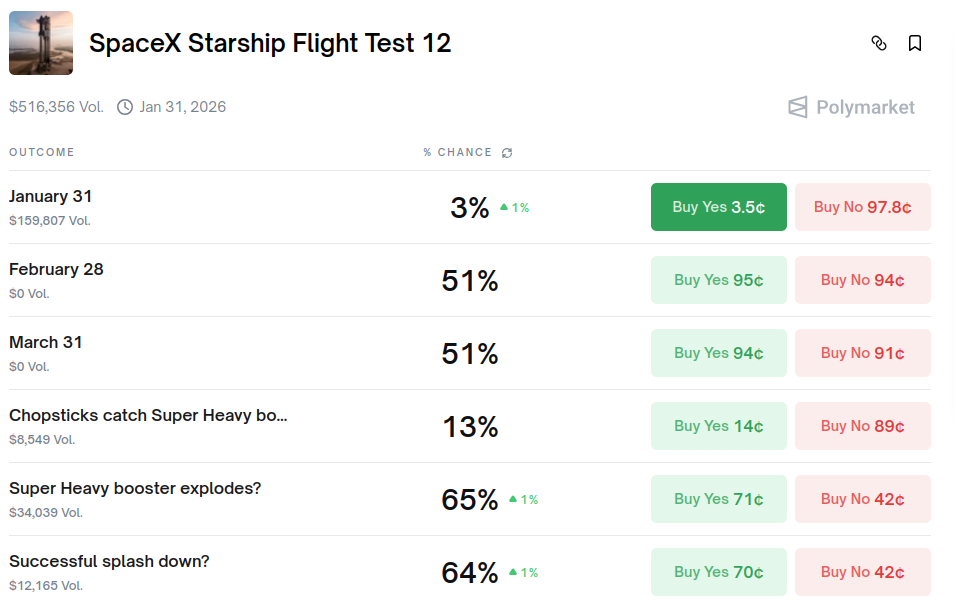Image resolution: width=955 pixels, height=608 pixels.
Task: Buy No at 94¢ for February 28
Action: click(862, 280)
